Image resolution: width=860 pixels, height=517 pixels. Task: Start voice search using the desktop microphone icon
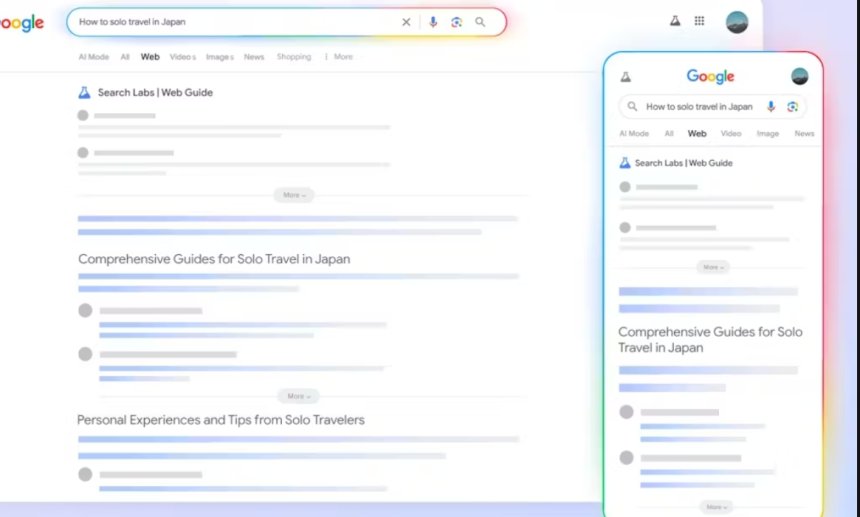pyautogui.click(x=433, y=22)
